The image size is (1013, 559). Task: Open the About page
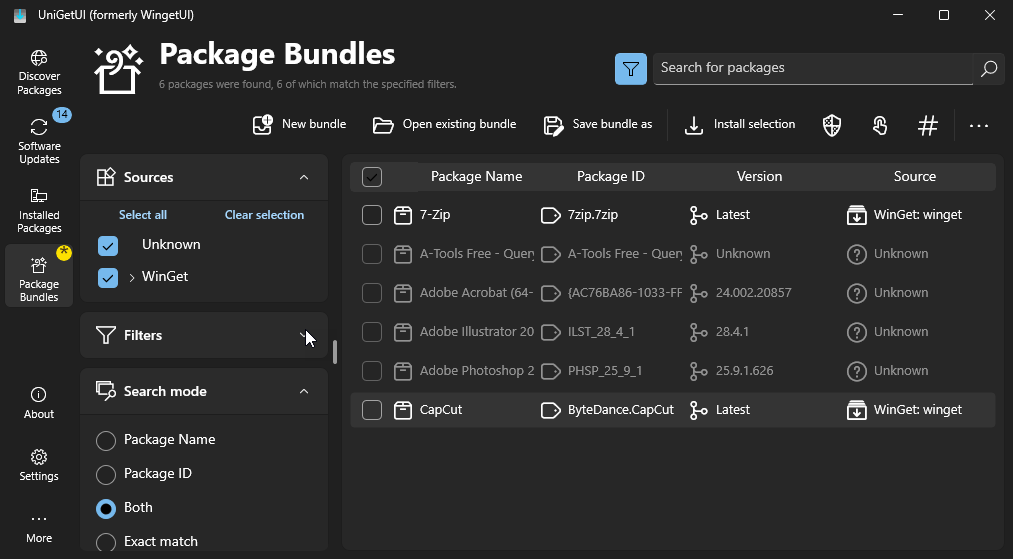39,403
